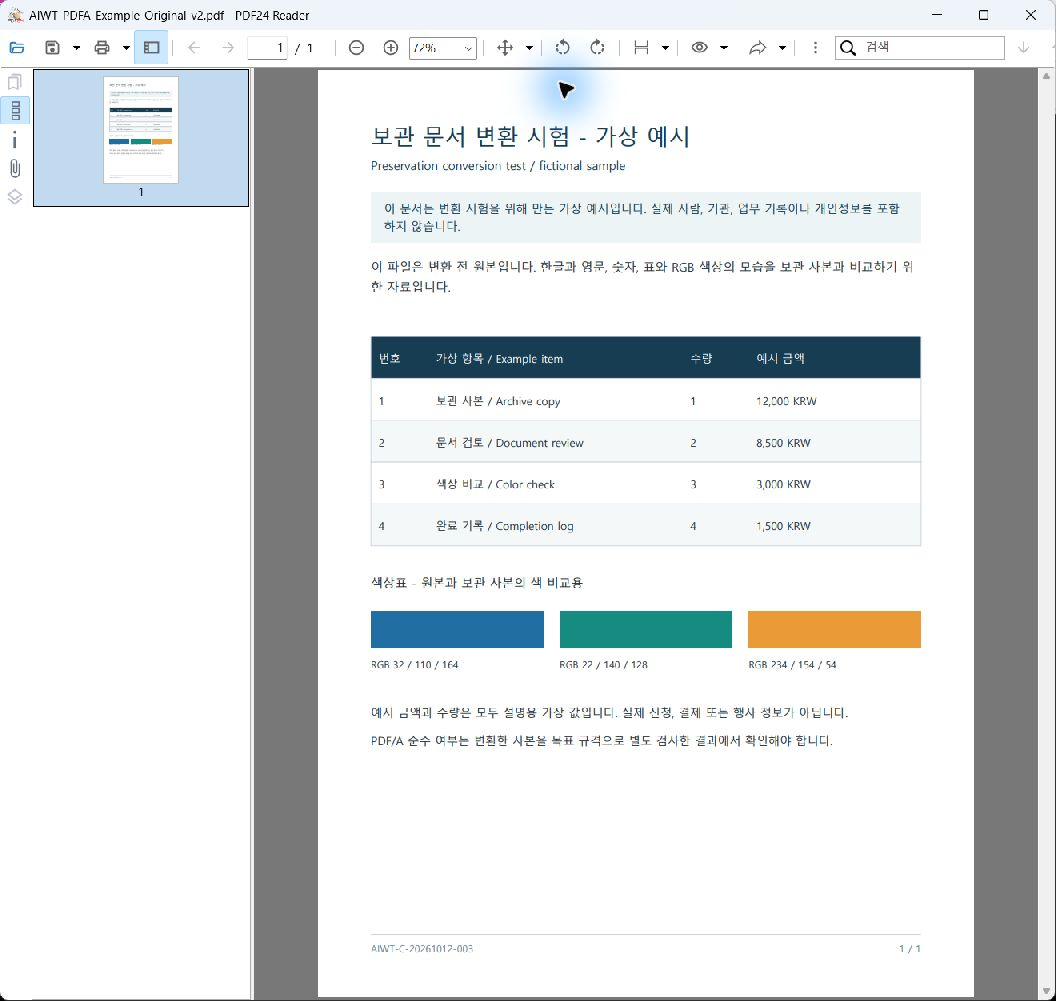Click the search magnifier icon
This screenshot has width=1056, height=1001.
click(x=848, y=48)
